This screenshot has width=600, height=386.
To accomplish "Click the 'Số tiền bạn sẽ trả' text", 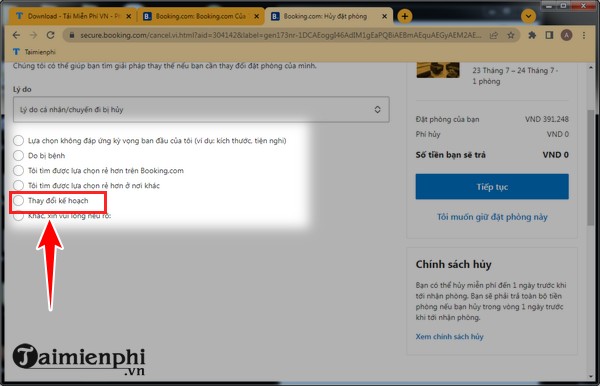I will [x=450, y=155].
